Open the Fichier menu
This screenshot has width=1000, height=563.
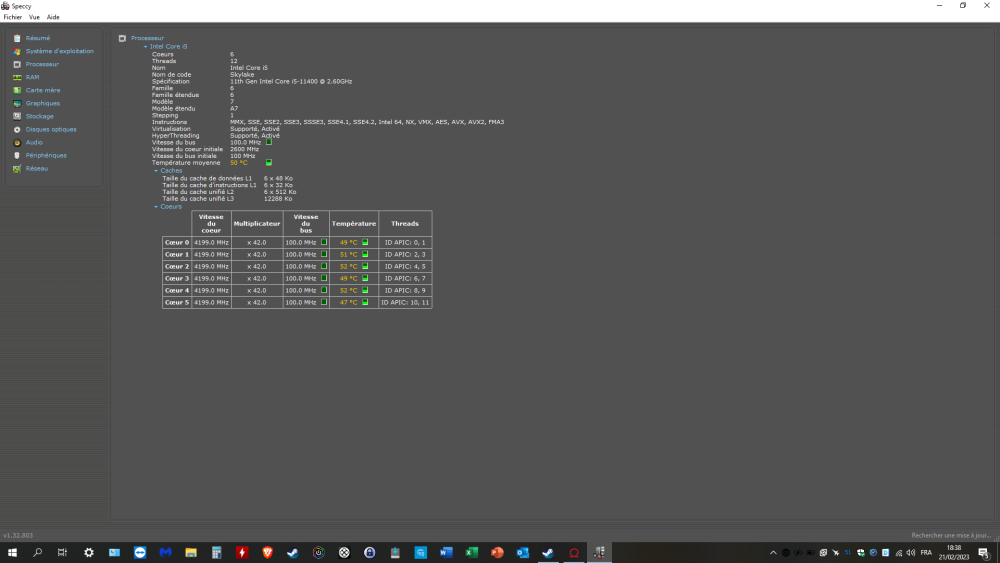click(x=13, y=17)
